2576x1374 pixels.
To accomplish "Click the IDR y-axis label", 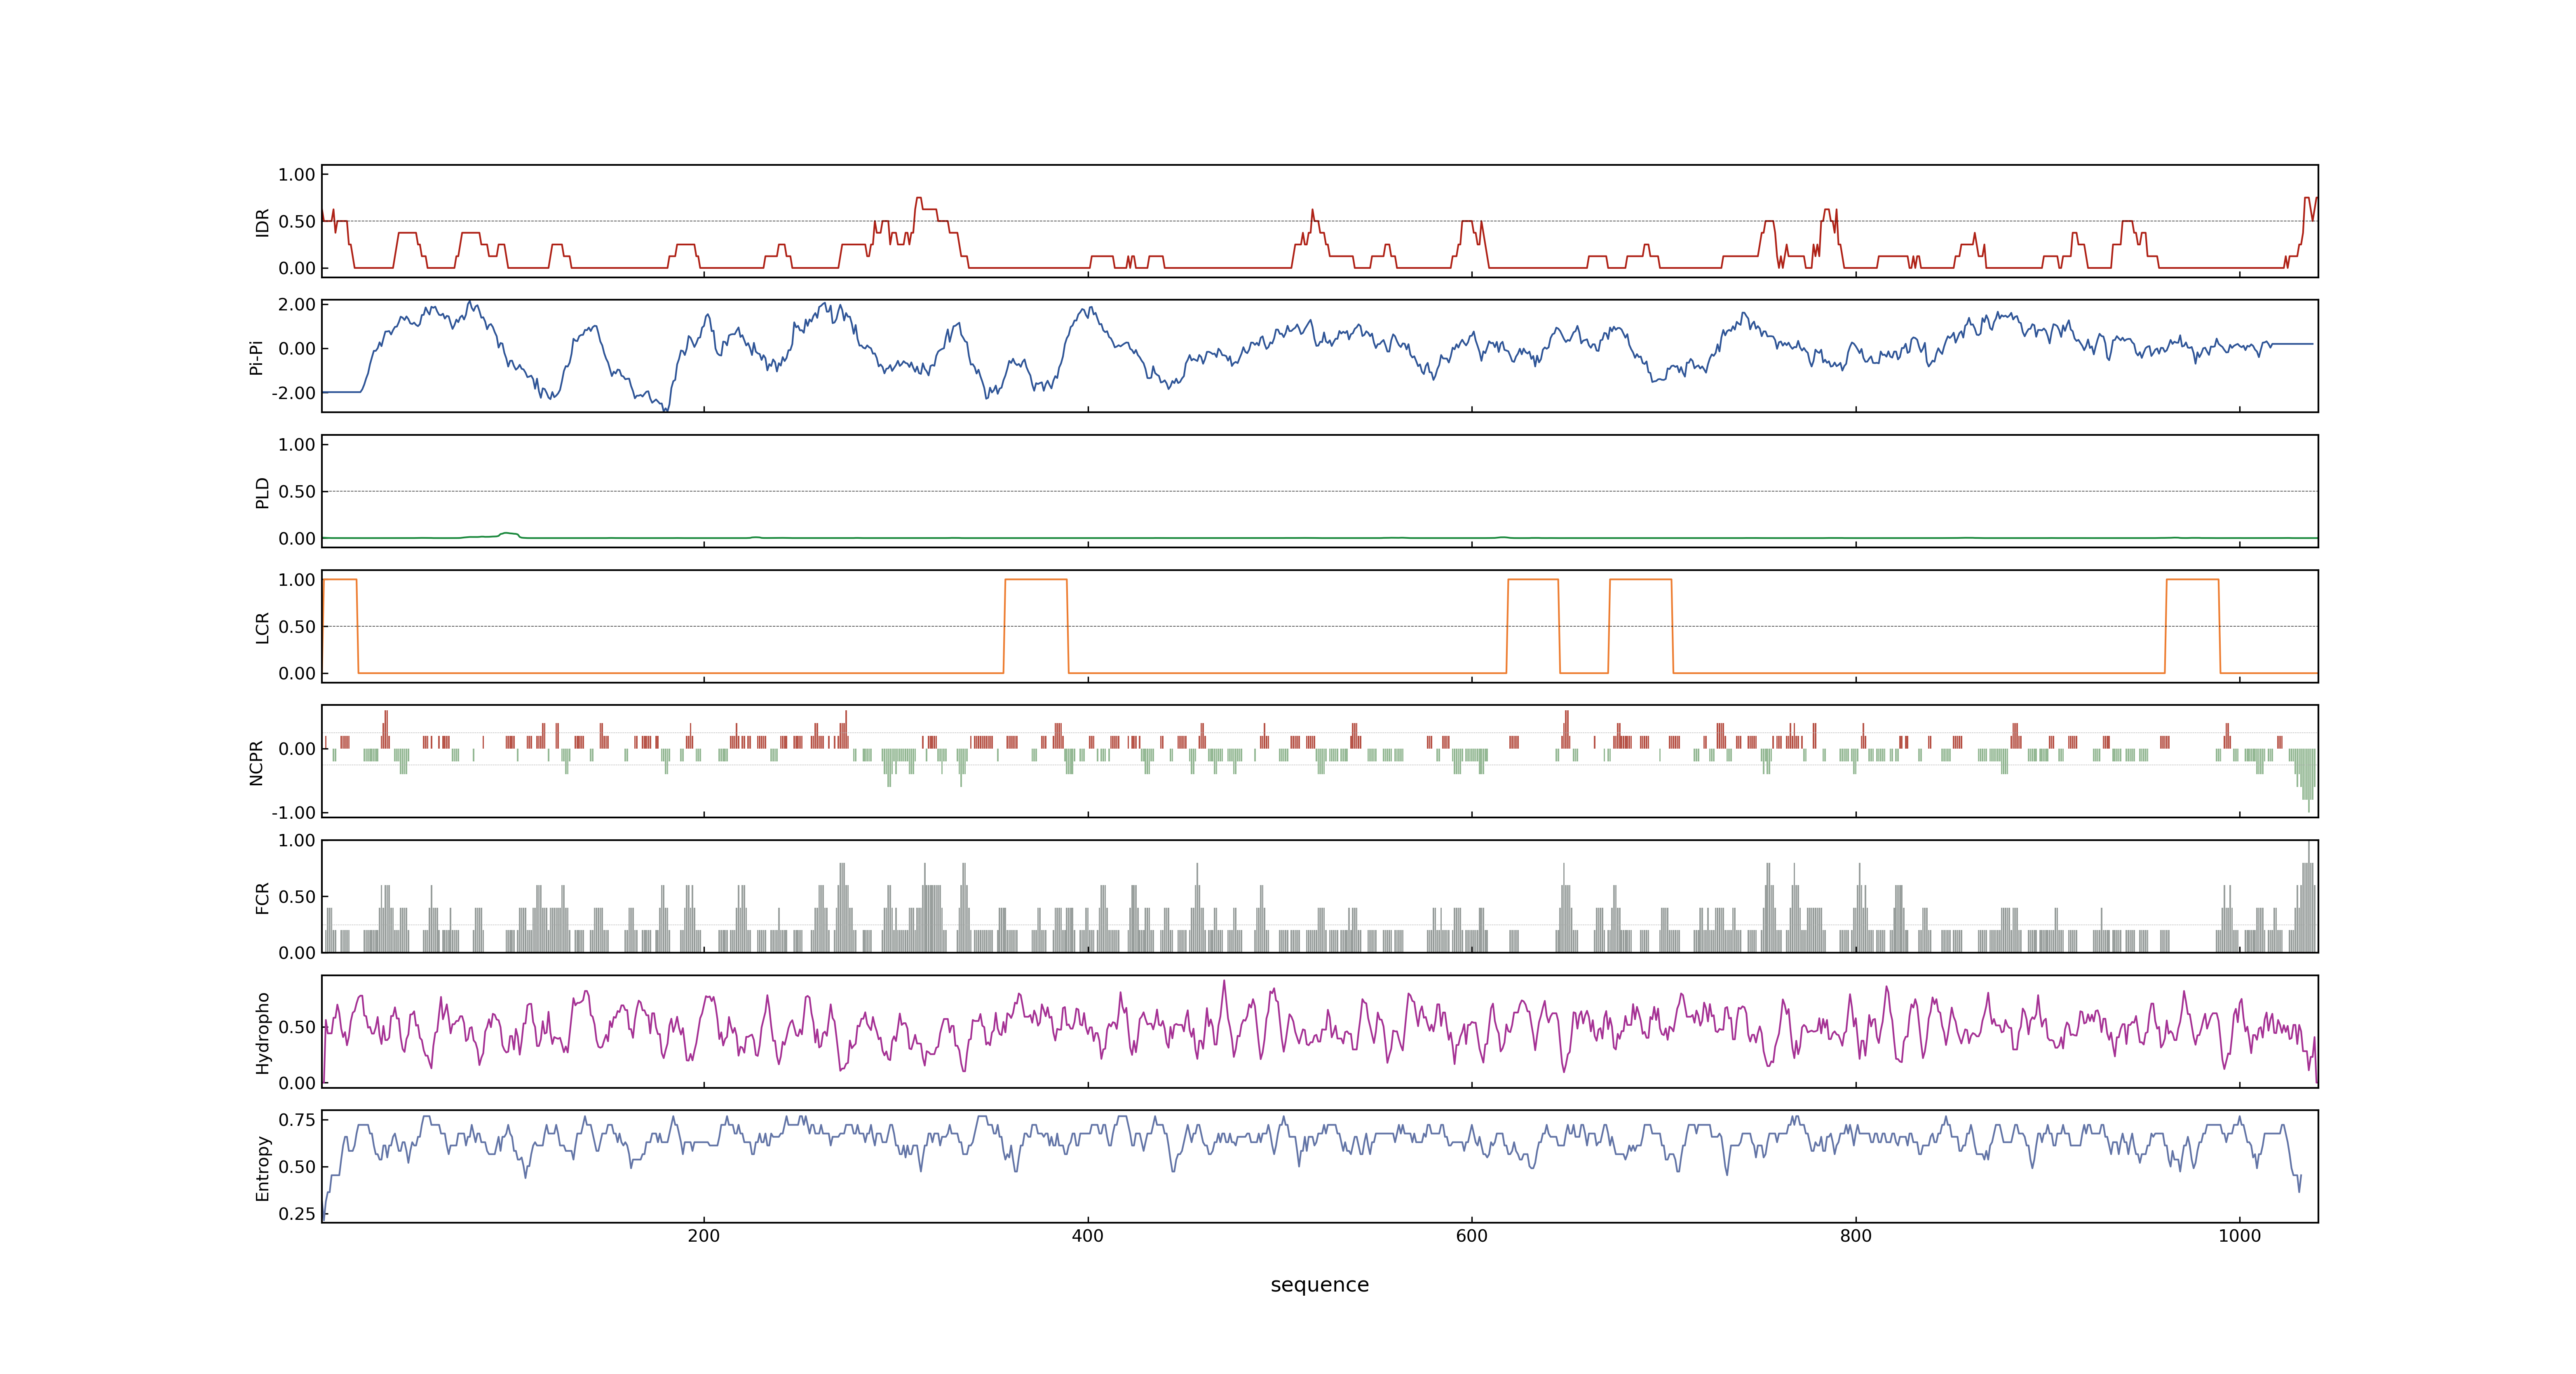I will [262, 222].
